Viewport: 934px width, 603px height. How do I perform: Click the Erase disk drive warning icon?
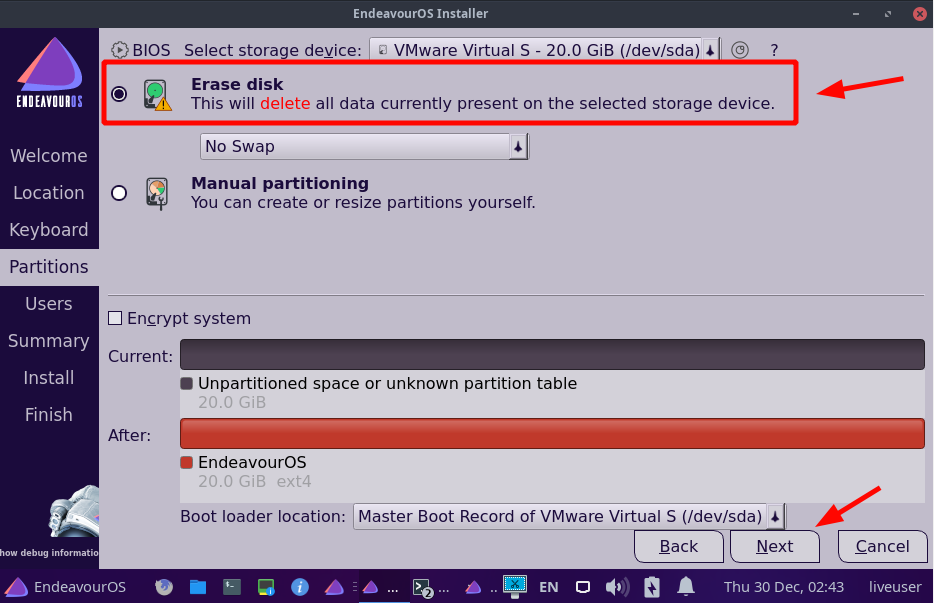click(x=157, y=95)
